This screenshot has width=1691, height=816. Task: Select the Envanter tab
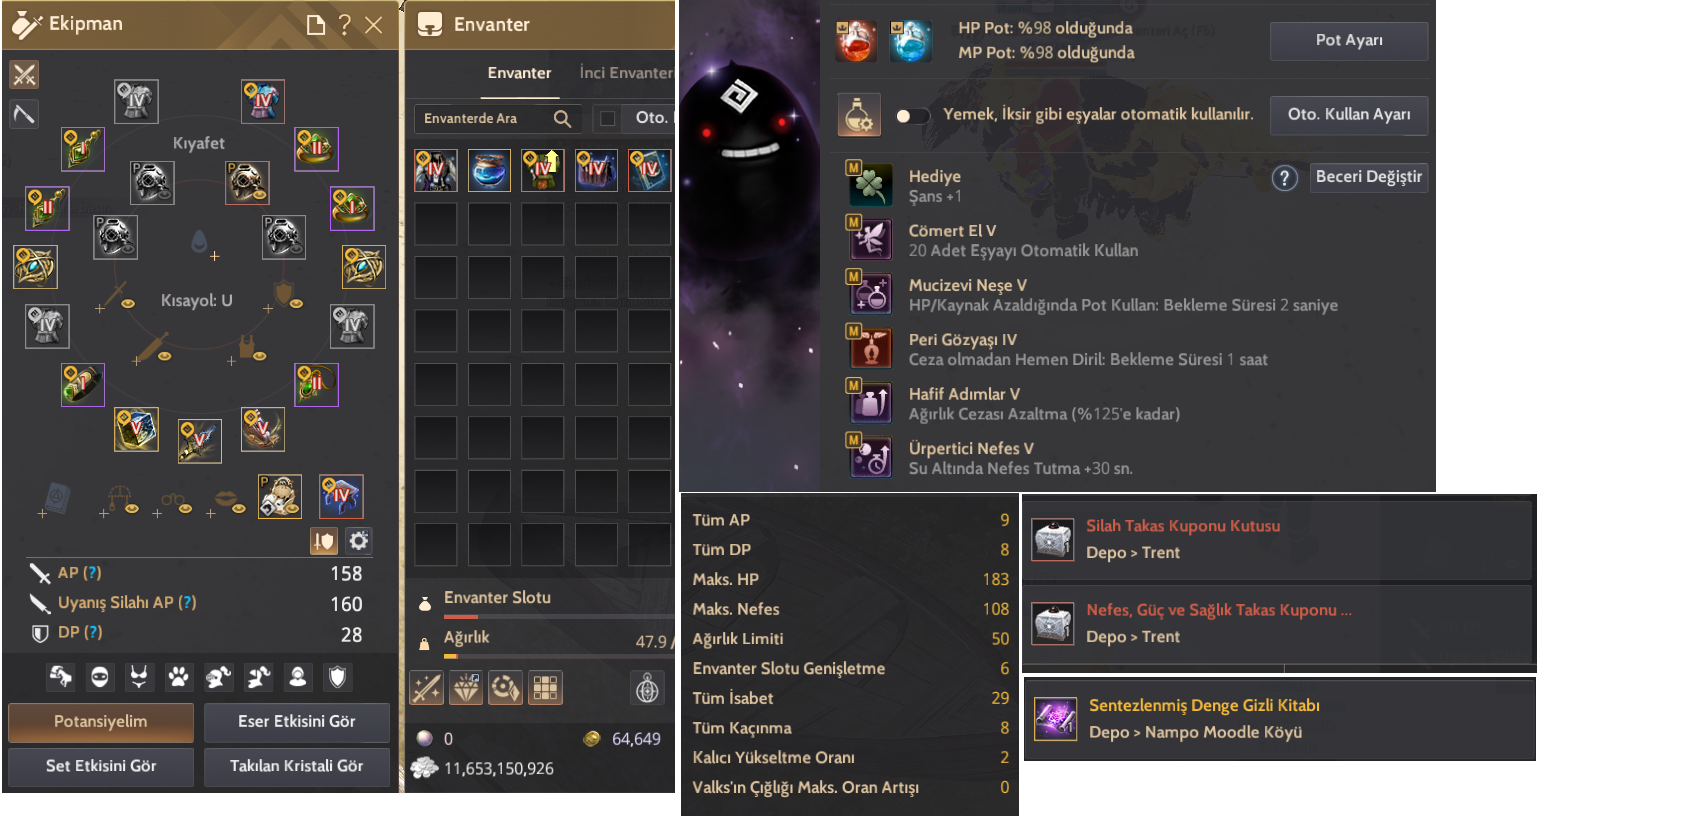point(519,73)
